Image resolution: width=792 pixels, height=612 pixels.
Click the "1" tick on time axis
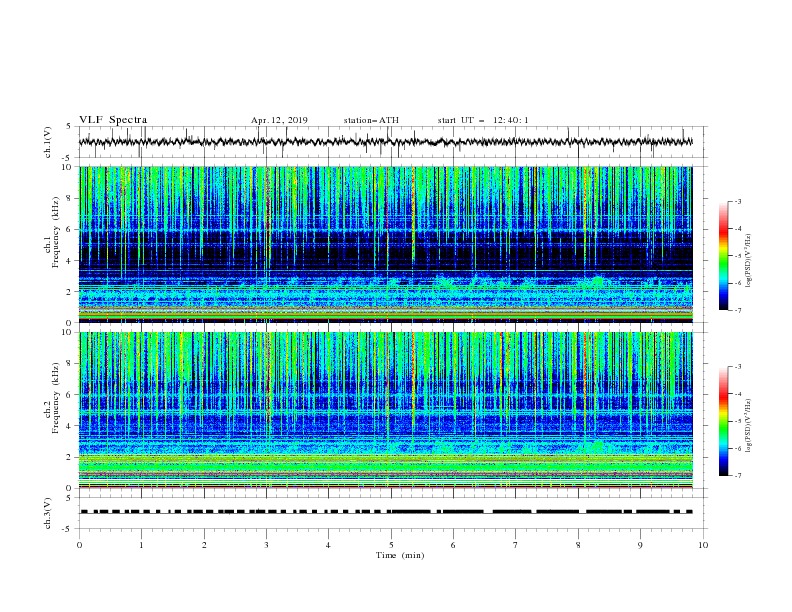(x=141, y=545)
